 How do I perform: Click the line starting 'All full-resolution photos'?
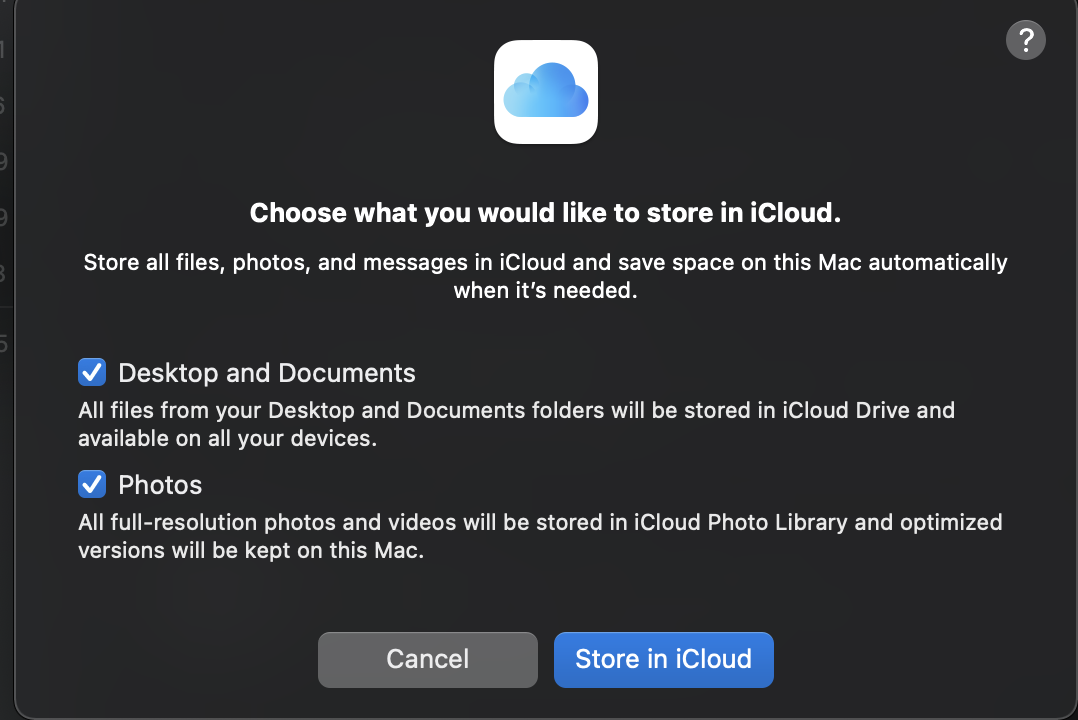point(540,523)
